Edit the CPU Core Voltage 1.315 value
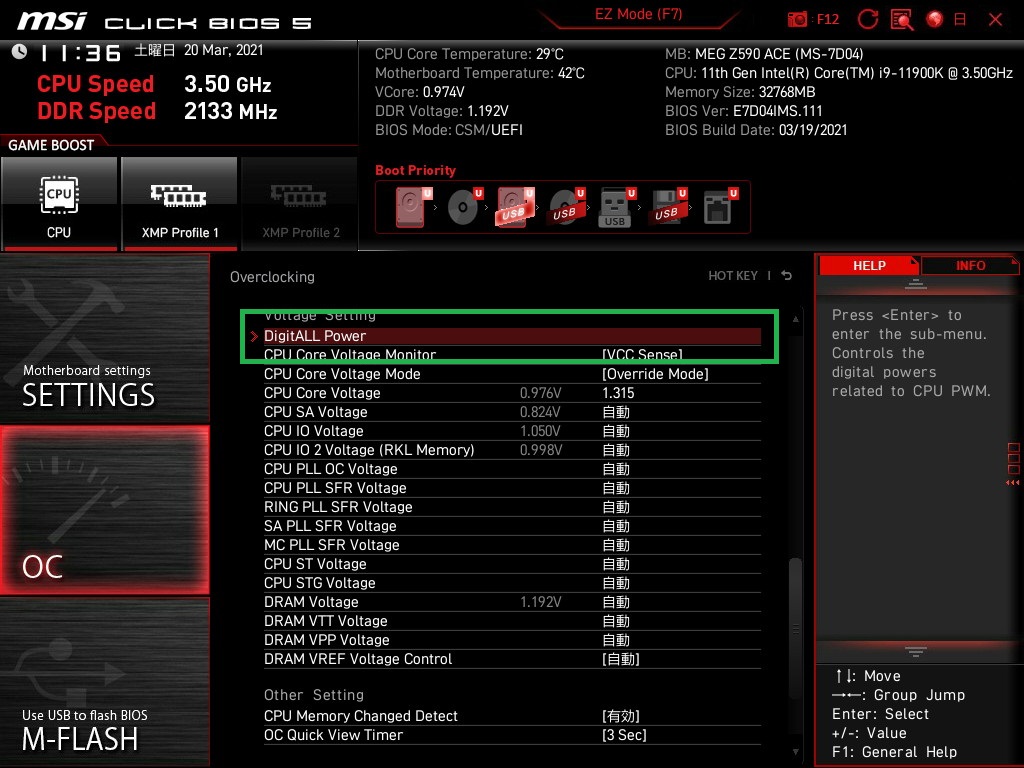The width and height of the screenshot is (1024, 768). click(618, 392)
